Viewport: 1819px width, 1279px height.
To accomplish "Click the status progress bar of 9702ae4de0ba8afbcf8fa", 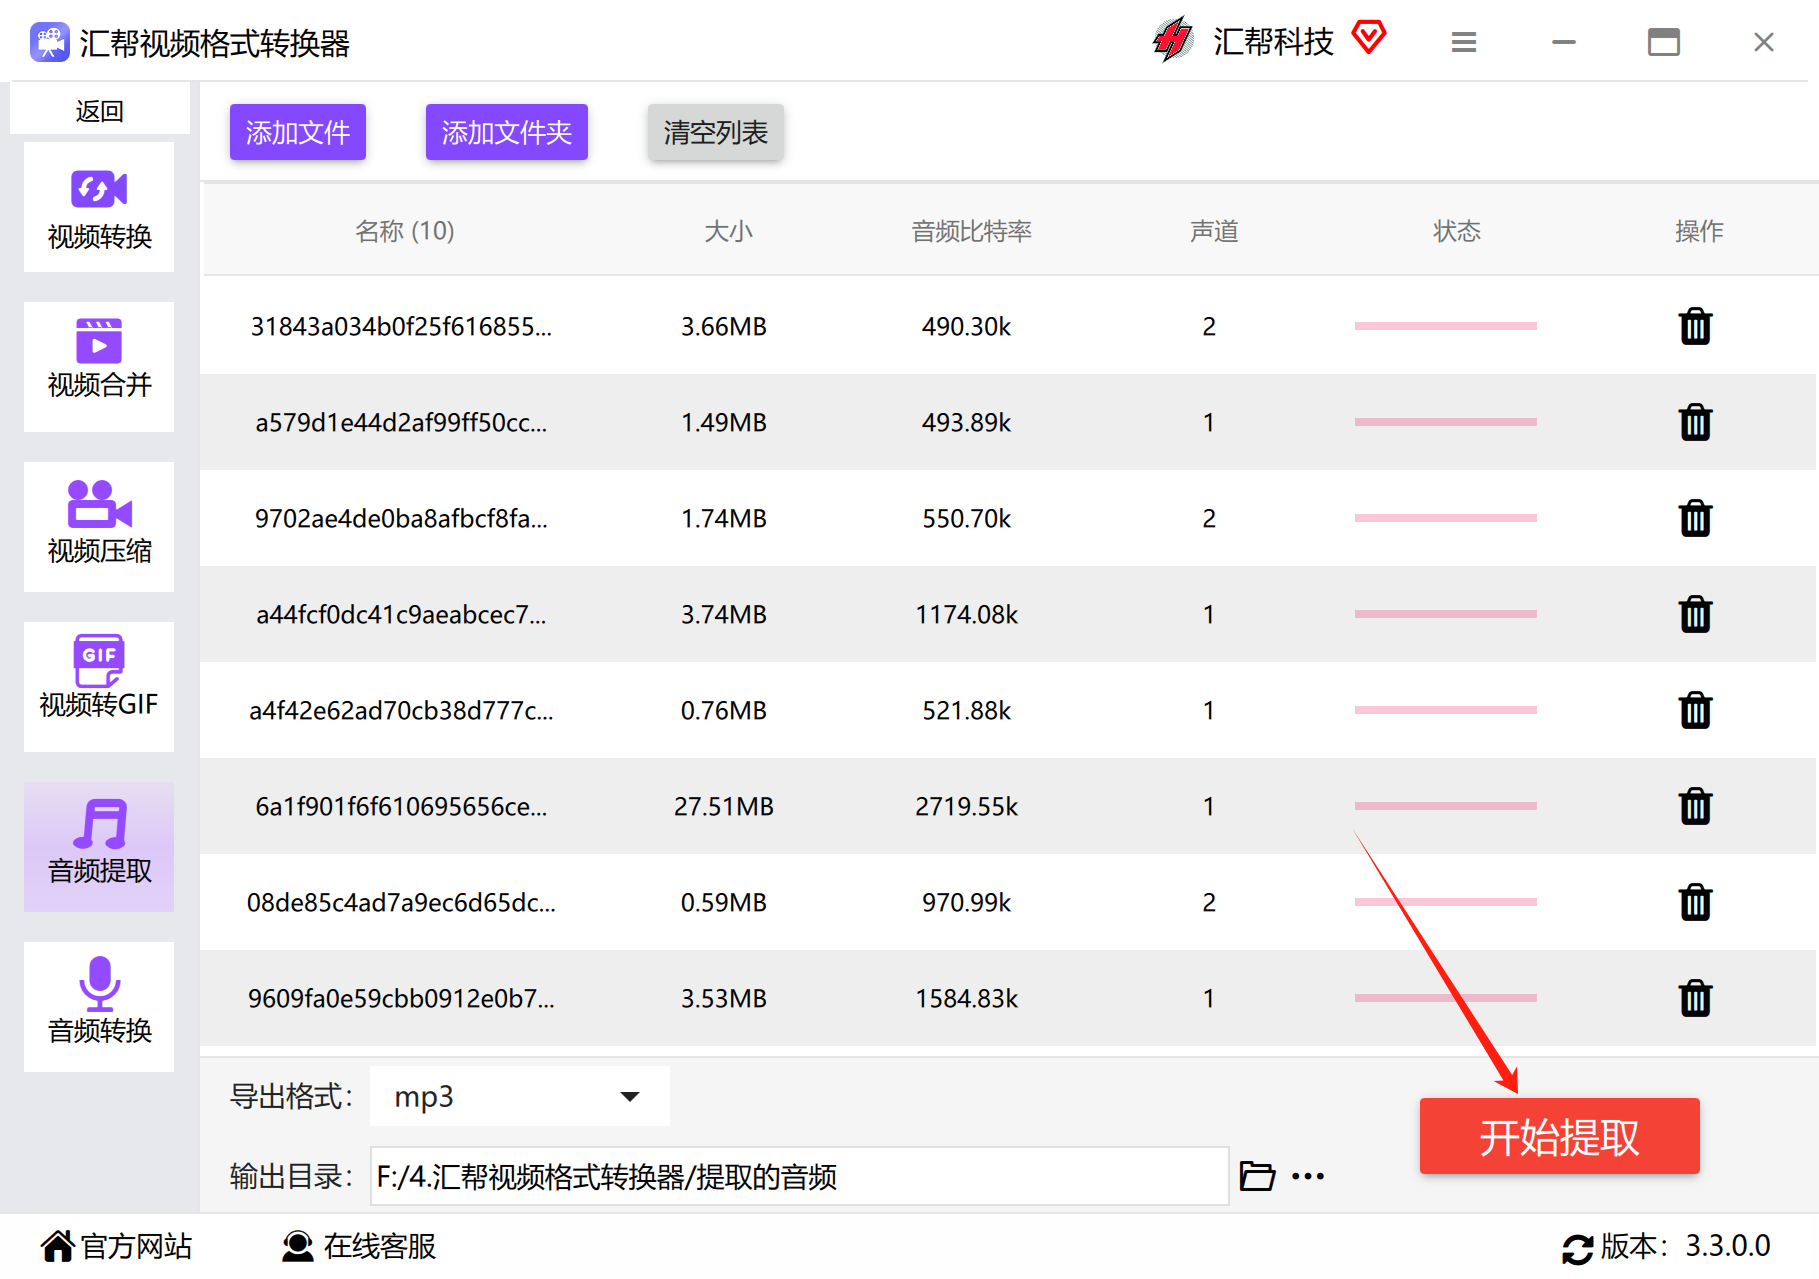I will tap(1446, 518).
